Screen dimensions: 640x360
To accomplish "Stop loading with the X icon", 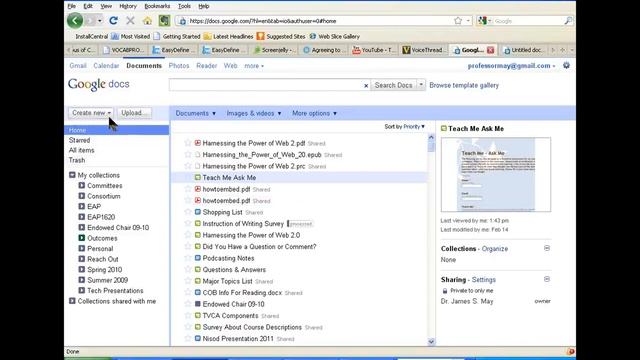I will click(x=130, y=20).
